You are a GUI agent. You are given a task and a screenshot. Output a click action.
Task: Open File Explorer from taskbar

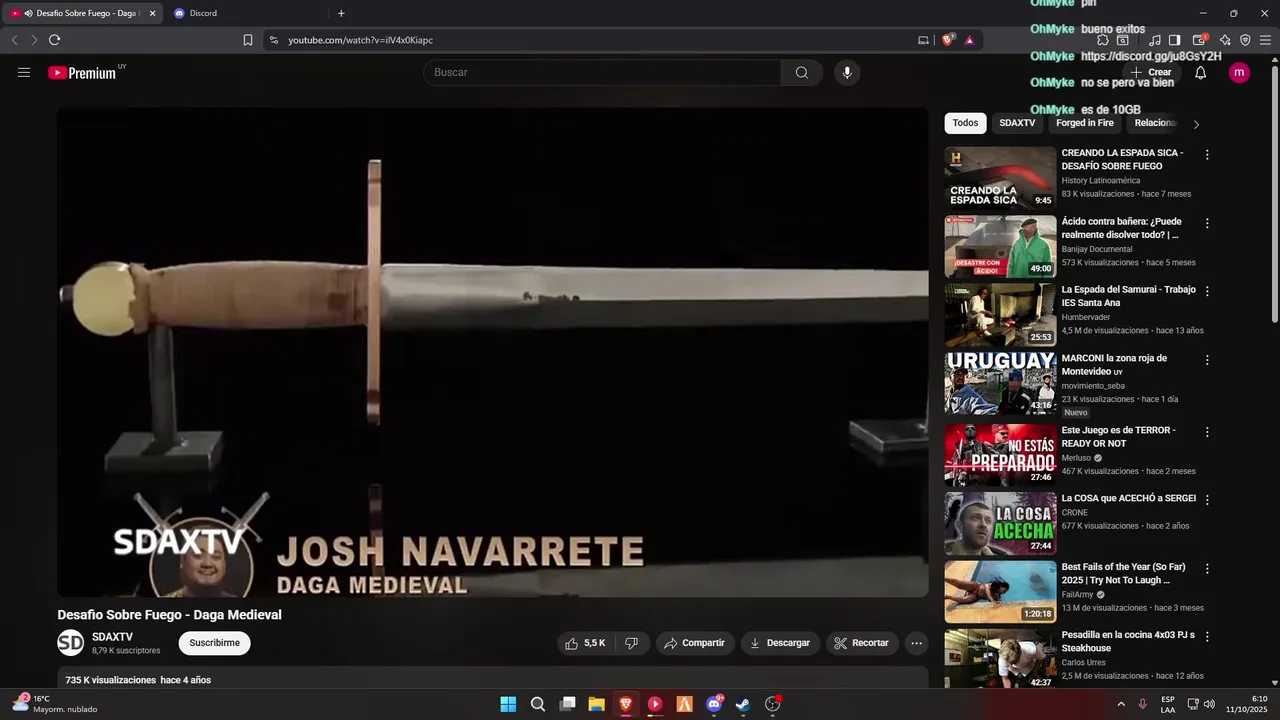tap(596, 704)
